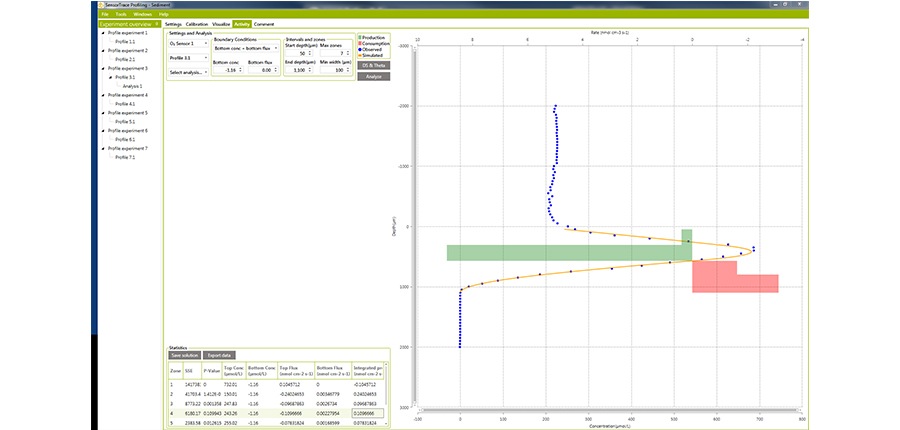The width and height of the screenshot is (900, 430).
Task: Switch to the Settings tab
Action: coord(173,24)
